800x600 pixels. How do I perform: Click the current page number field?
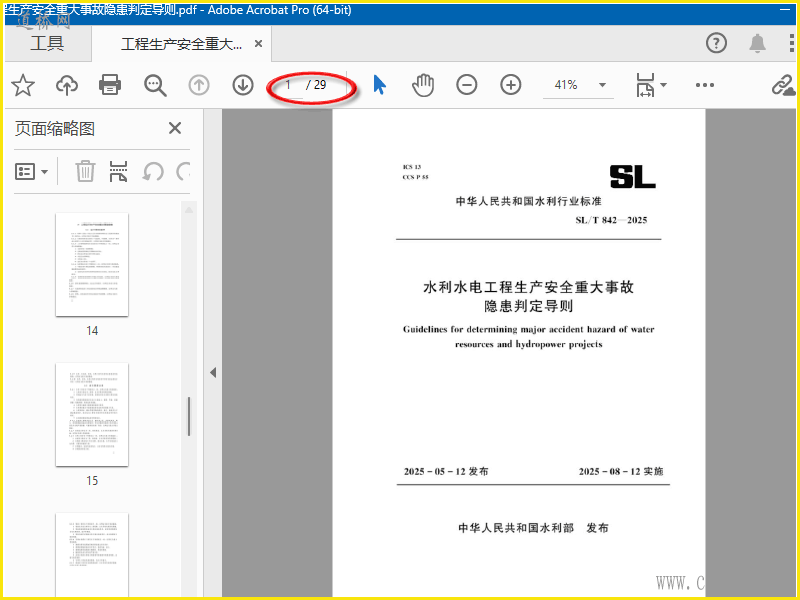289,85
